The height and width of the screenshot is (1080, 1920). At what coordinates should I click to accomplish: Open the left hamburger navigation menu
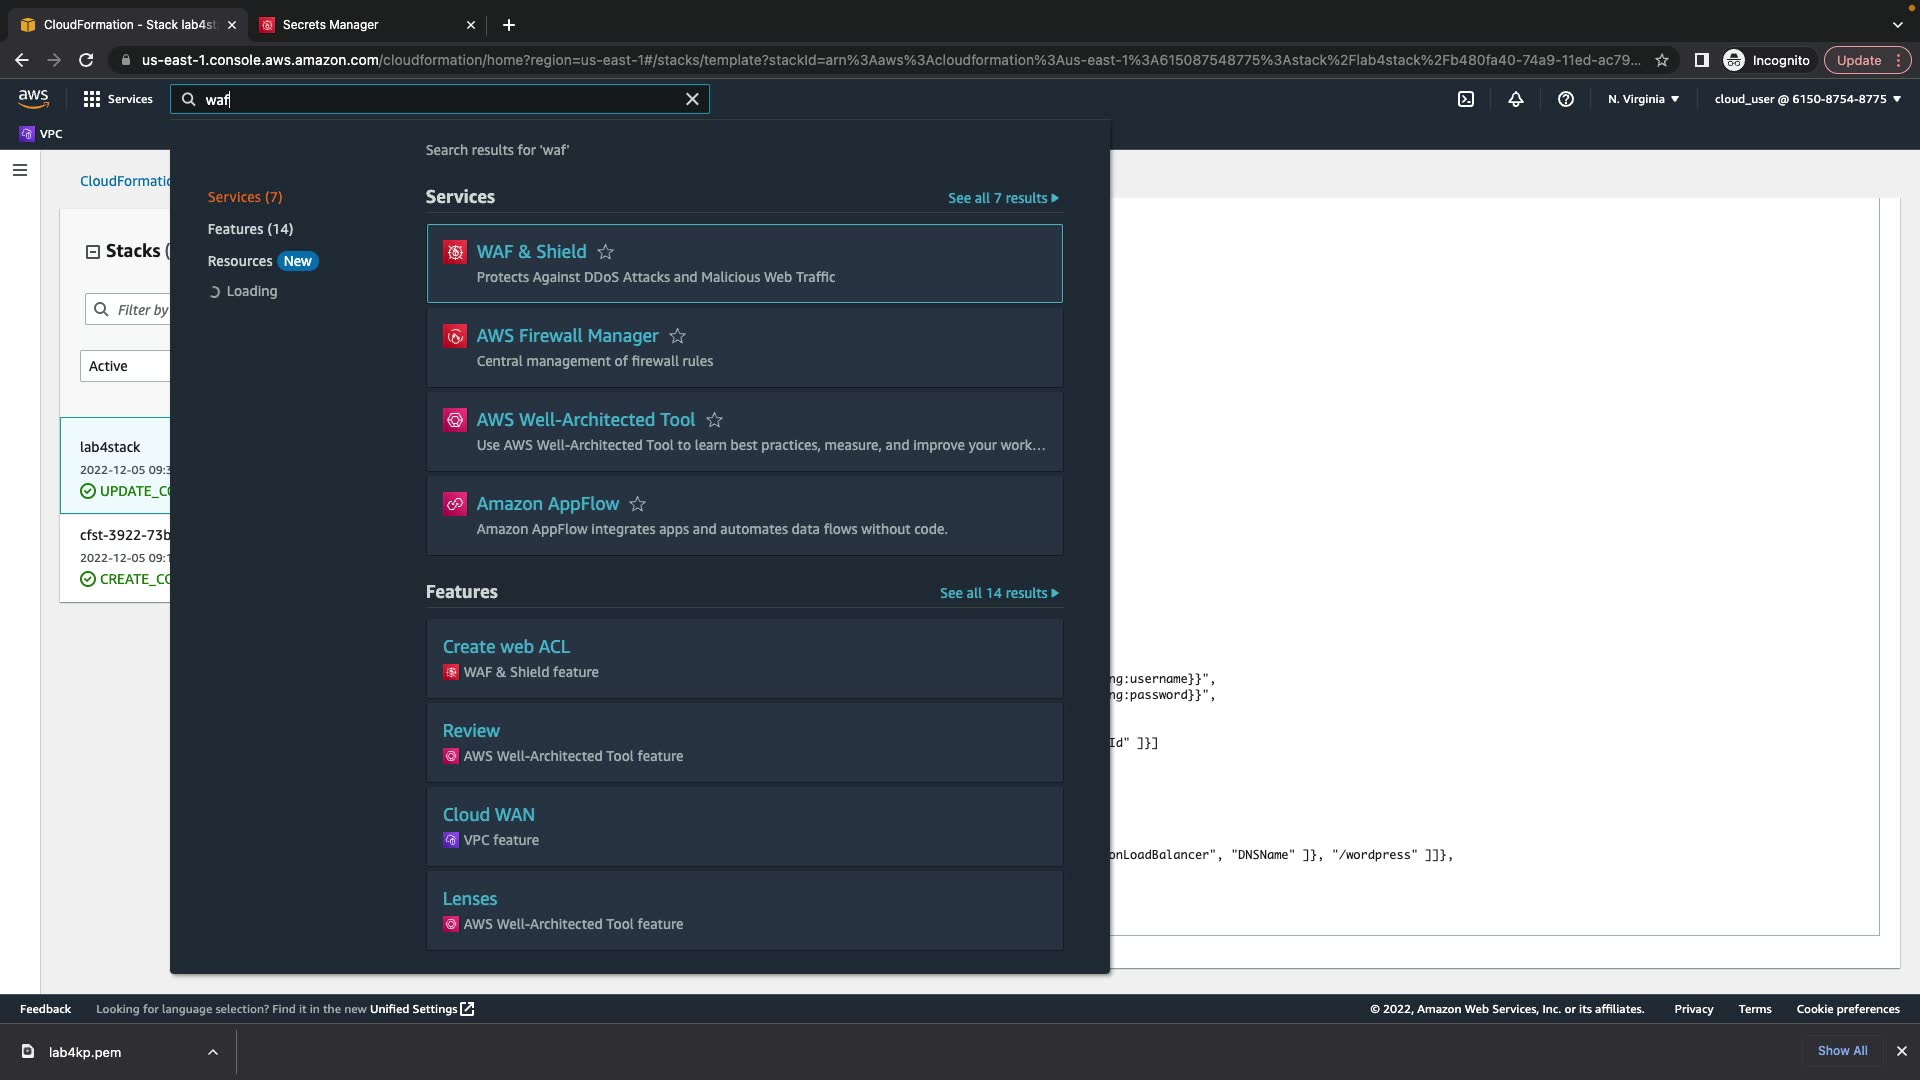click(19, 170)
